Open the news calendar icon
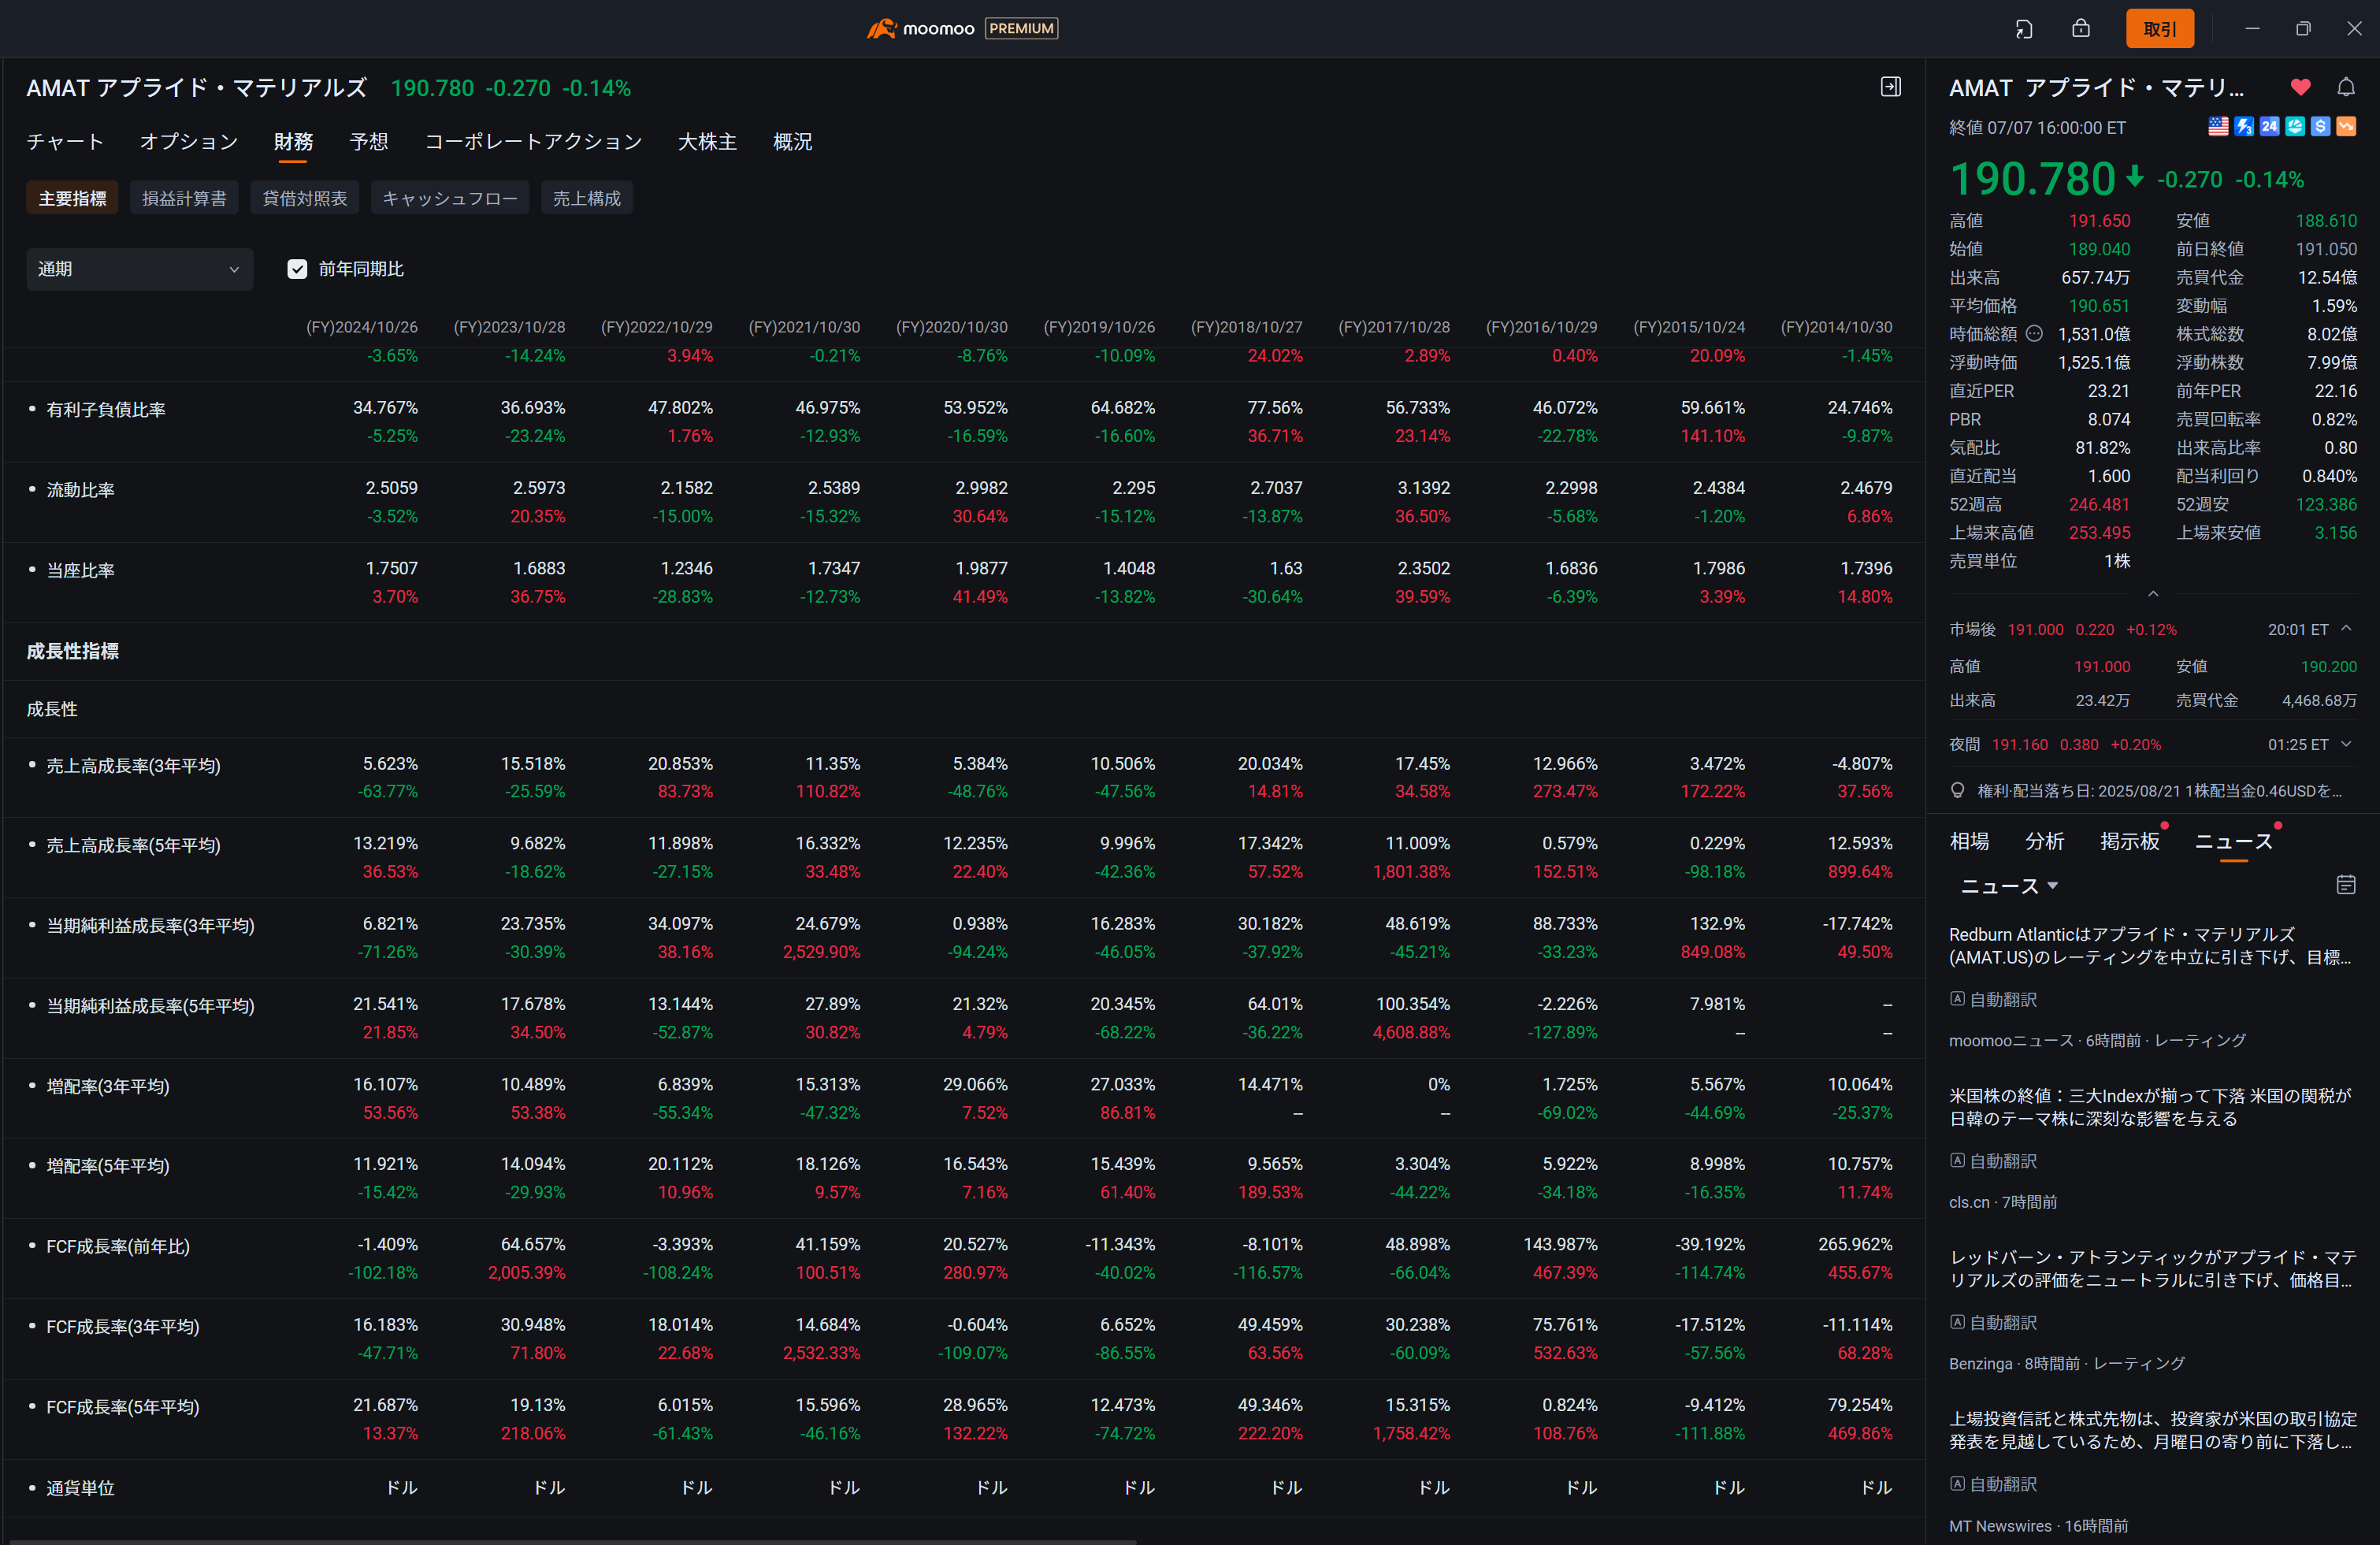Viewport: 2380px width, 1545px height. [x=2346, y=885]
